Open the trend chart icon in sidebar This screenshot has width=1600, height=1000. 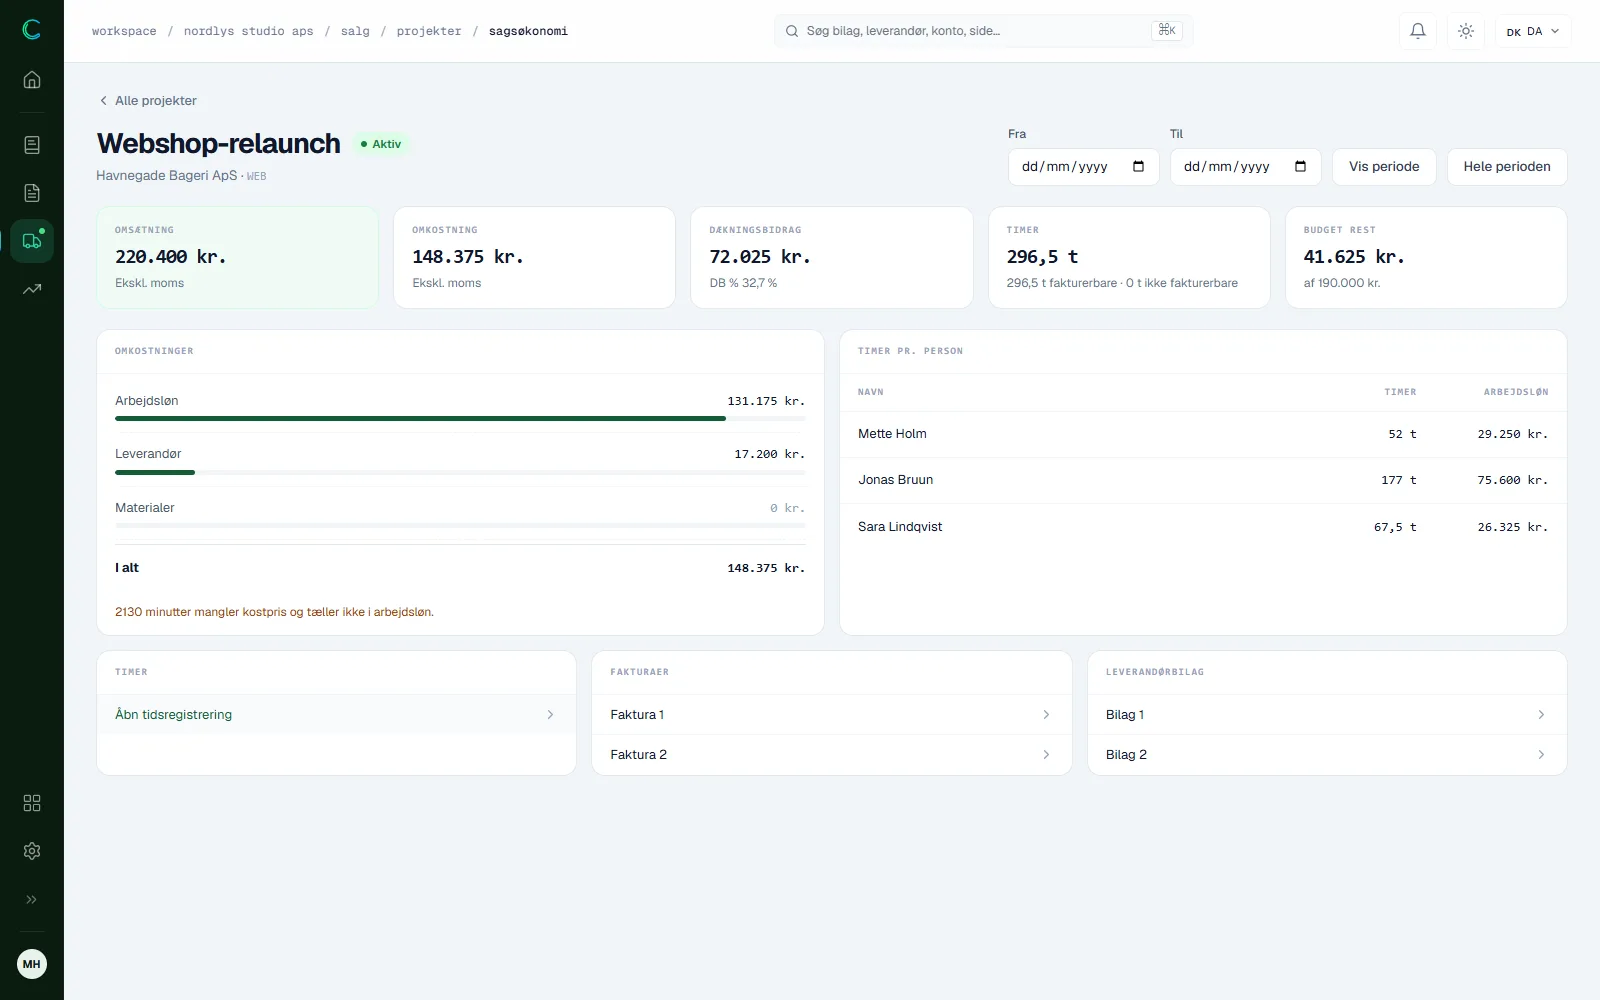(32, 289)
